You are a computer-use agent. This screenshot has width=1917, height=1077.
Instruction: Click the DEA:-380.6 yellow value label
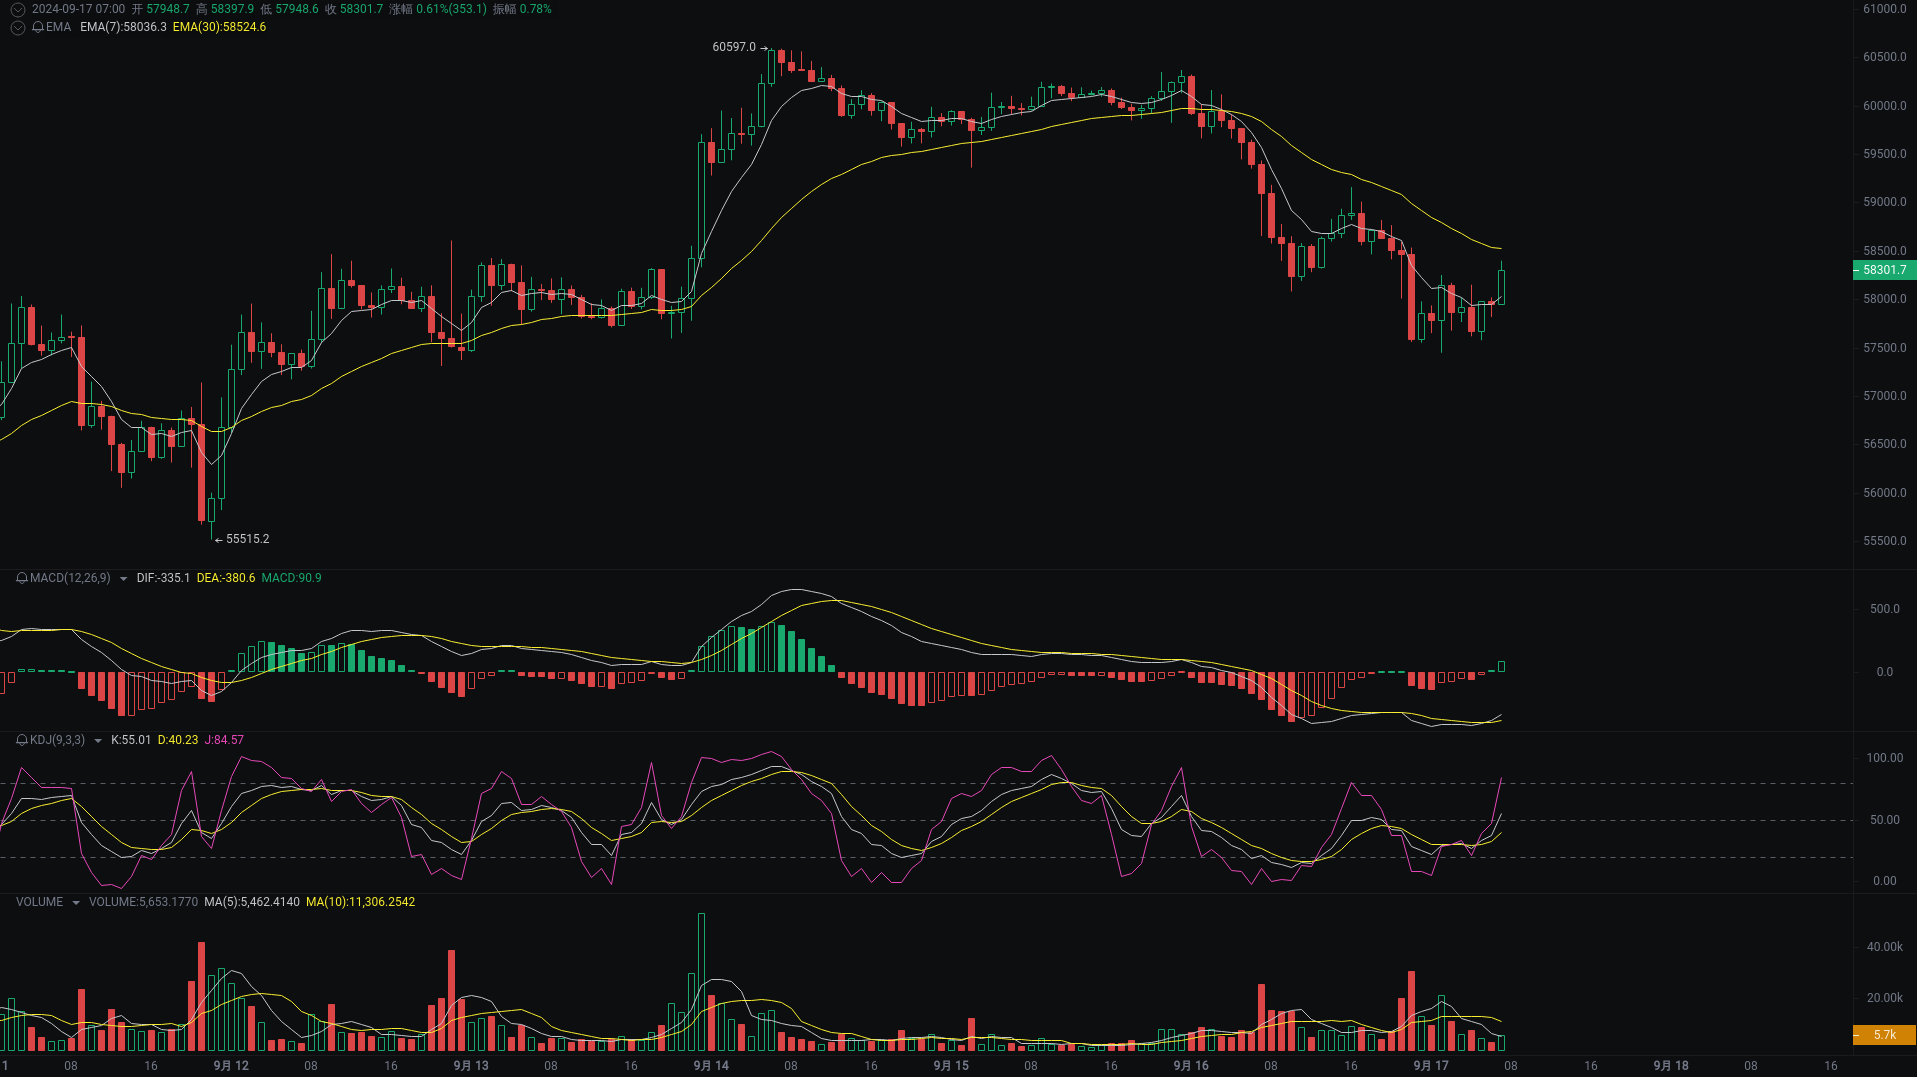point(225,578)
